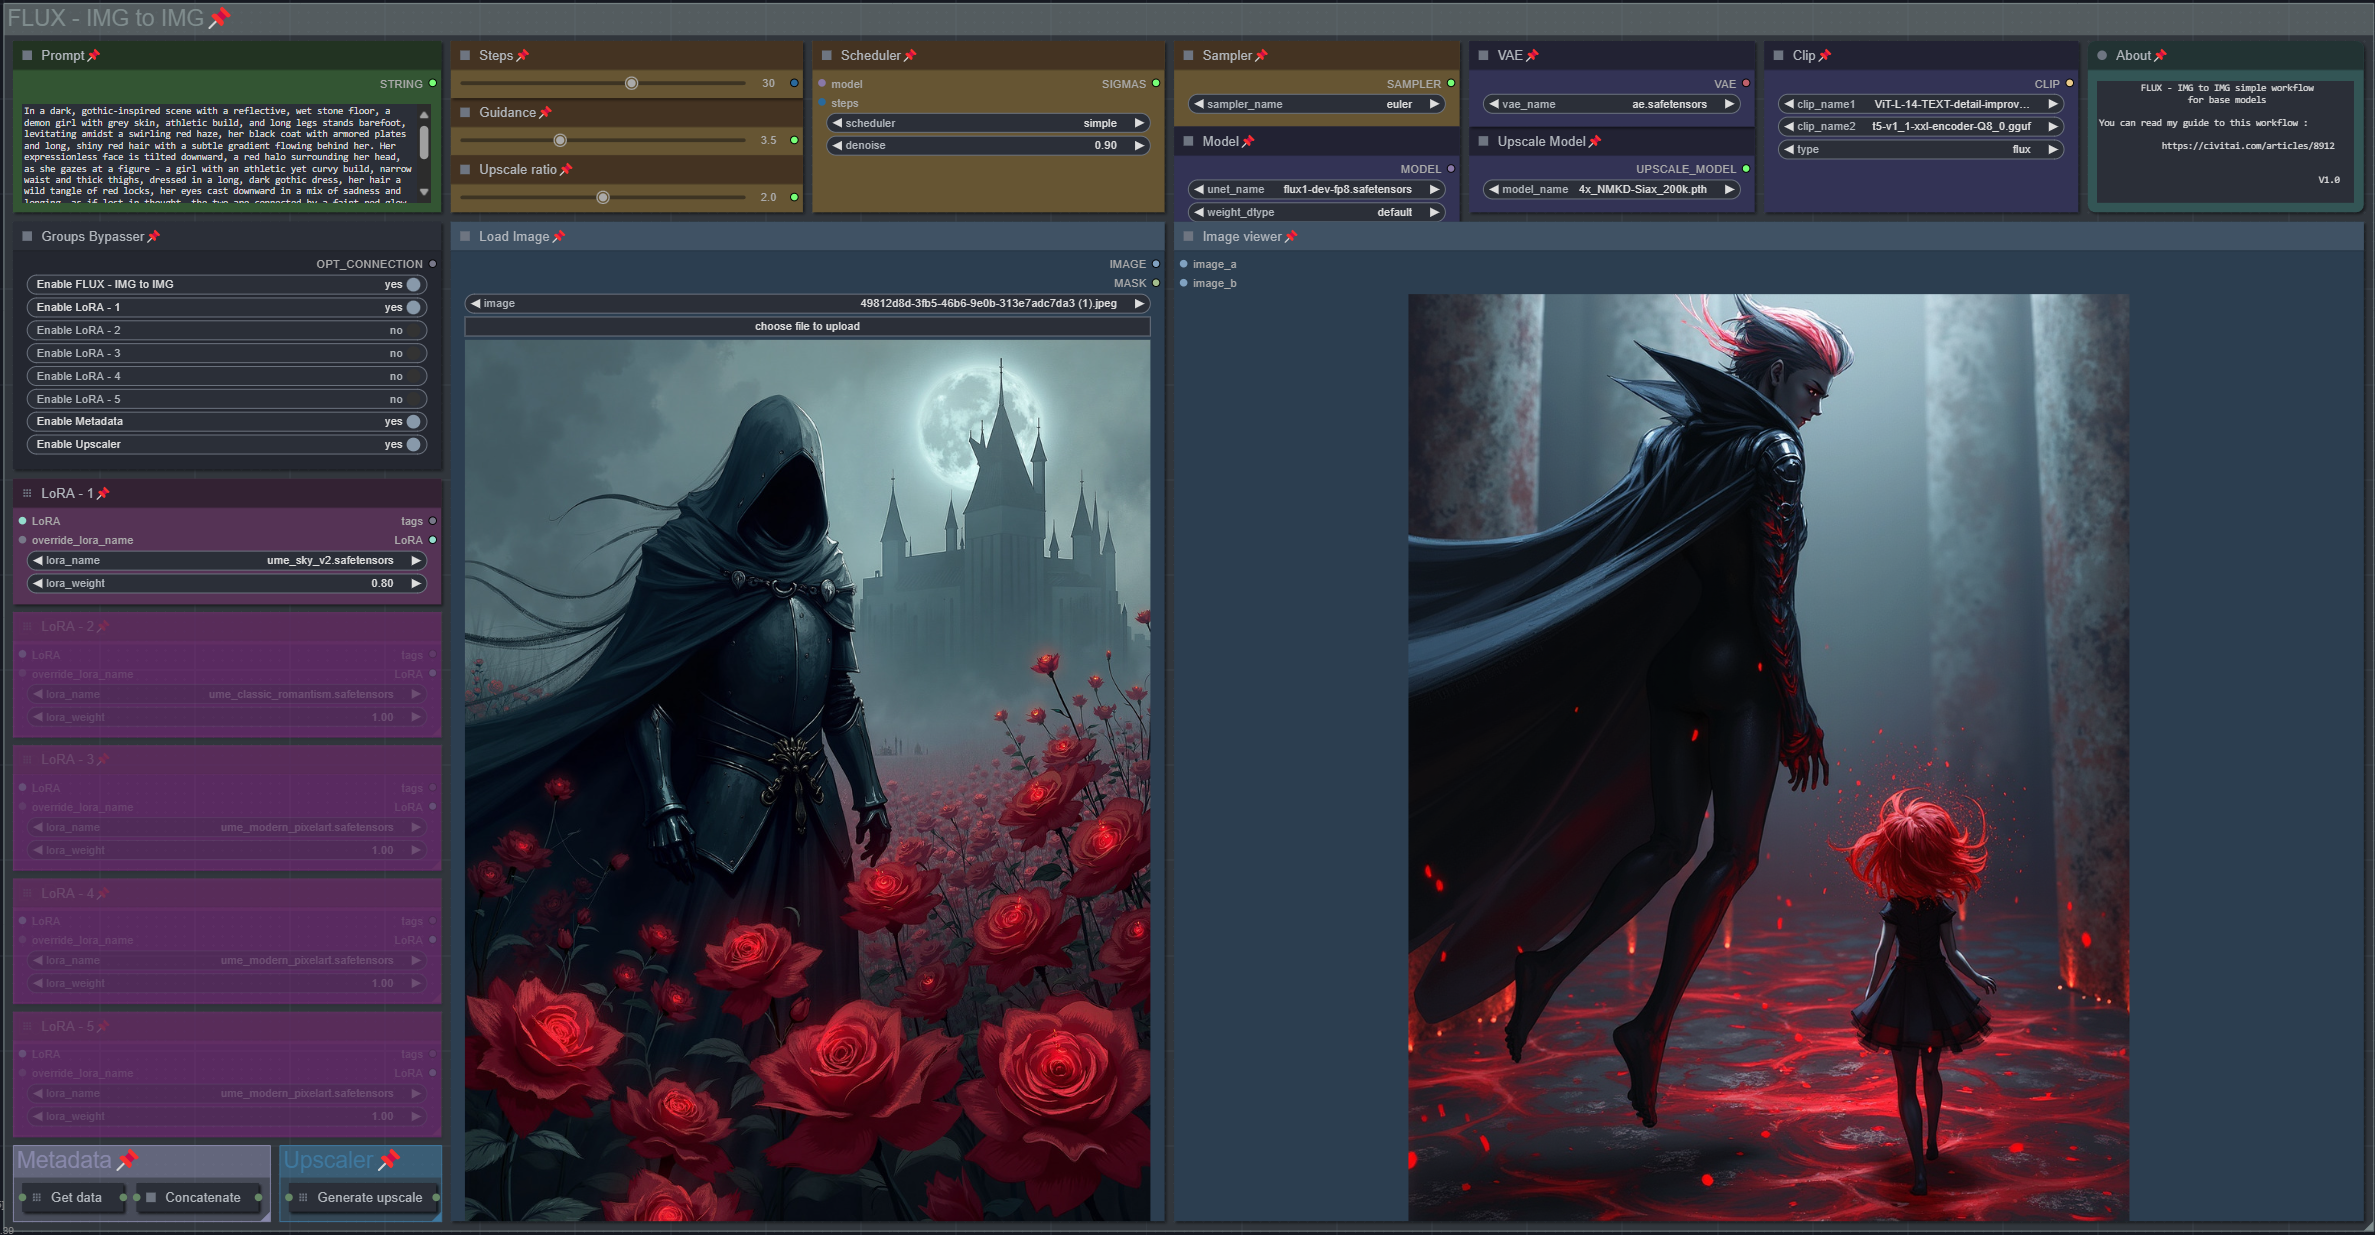Click the Concatenate node button
The image size is (2375, 1235).
202,1197
